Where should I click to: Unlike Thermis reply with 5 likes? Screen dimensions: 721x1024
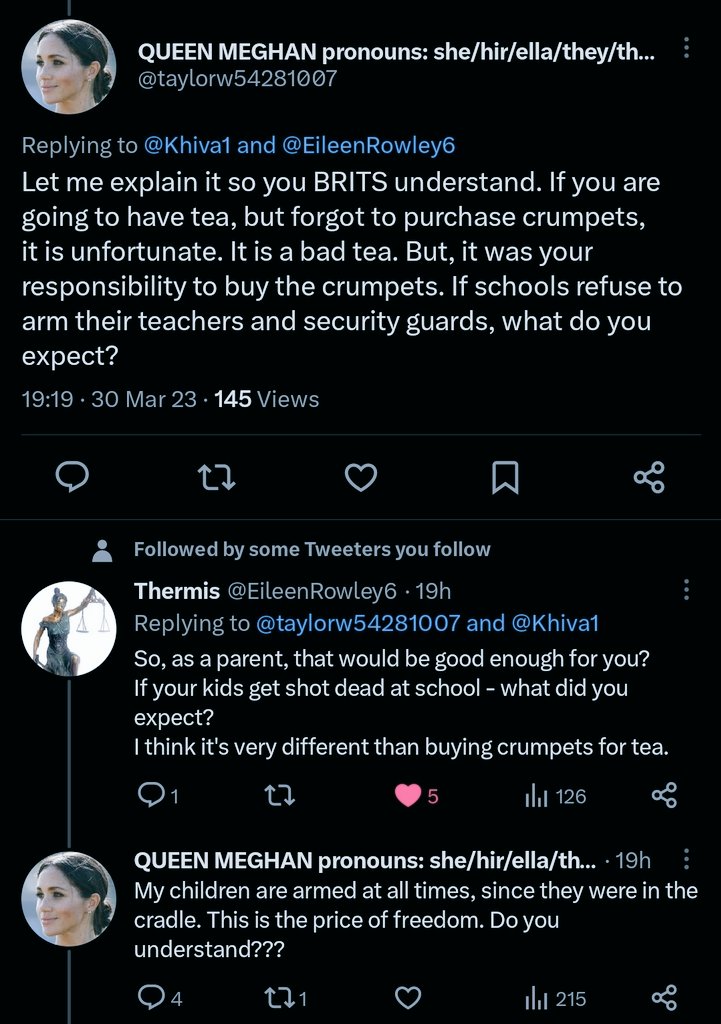coord(408,796)
